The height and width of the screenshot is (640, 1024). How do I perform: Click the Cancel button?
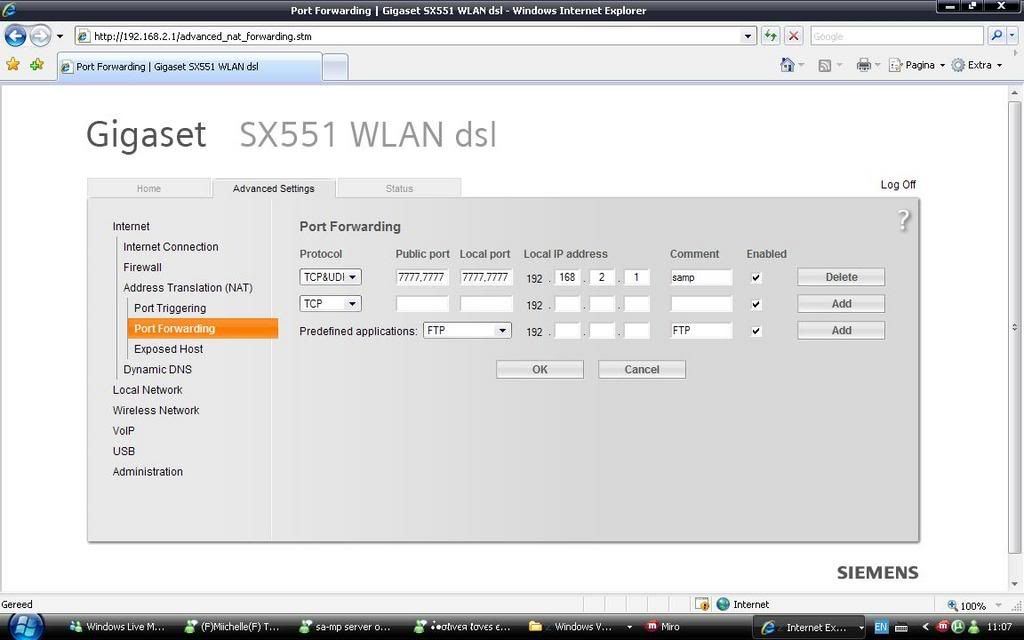click(x=642, y=370)
